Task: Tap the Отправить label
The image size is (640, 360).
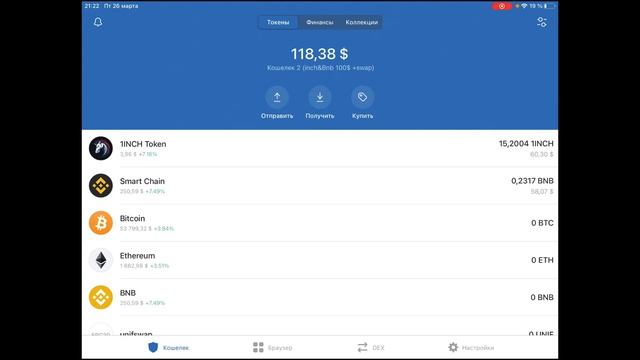Action: [277, 116]
